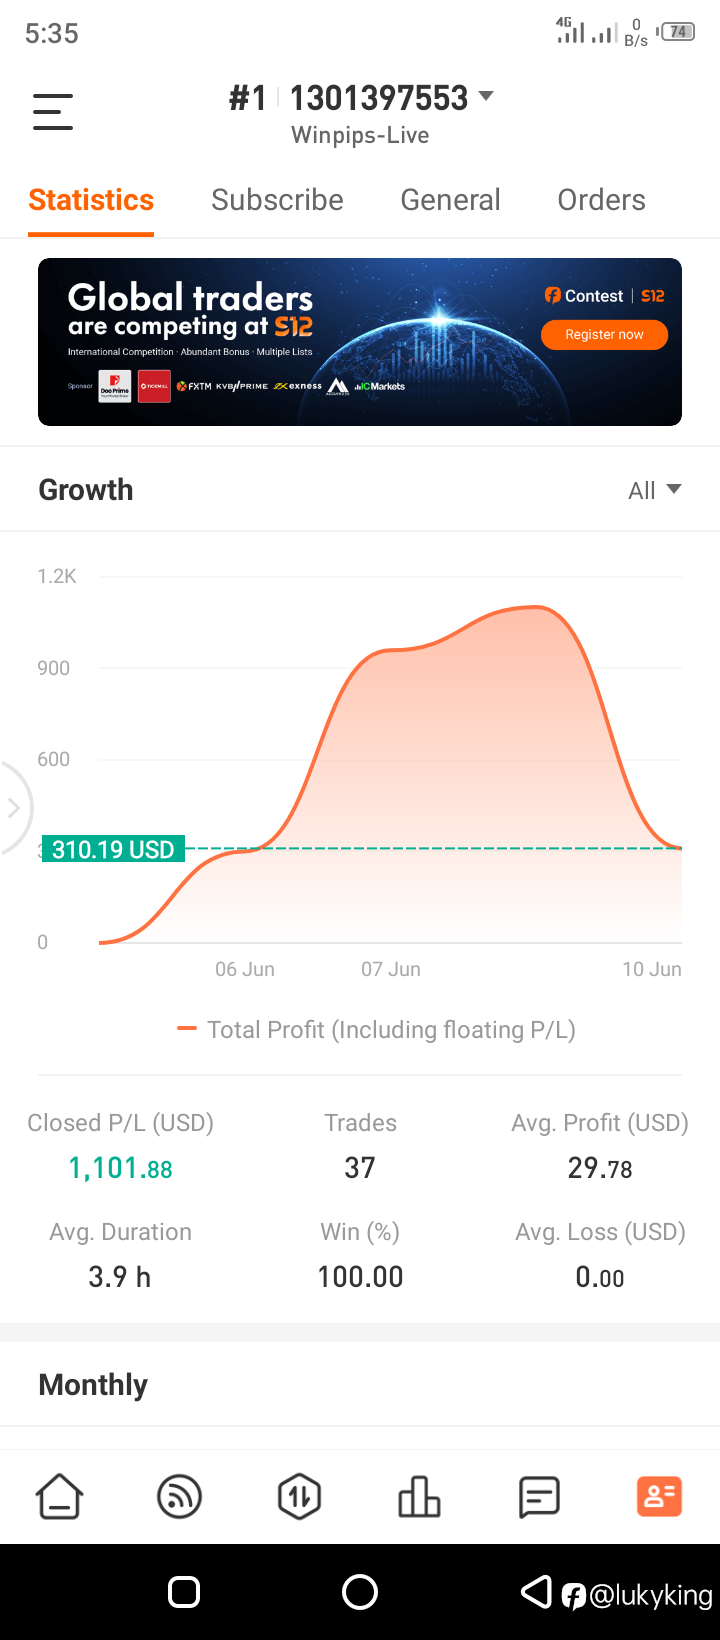Expand the left edge side drawer arrow
720x1640 pixels.
pos(14,808)
